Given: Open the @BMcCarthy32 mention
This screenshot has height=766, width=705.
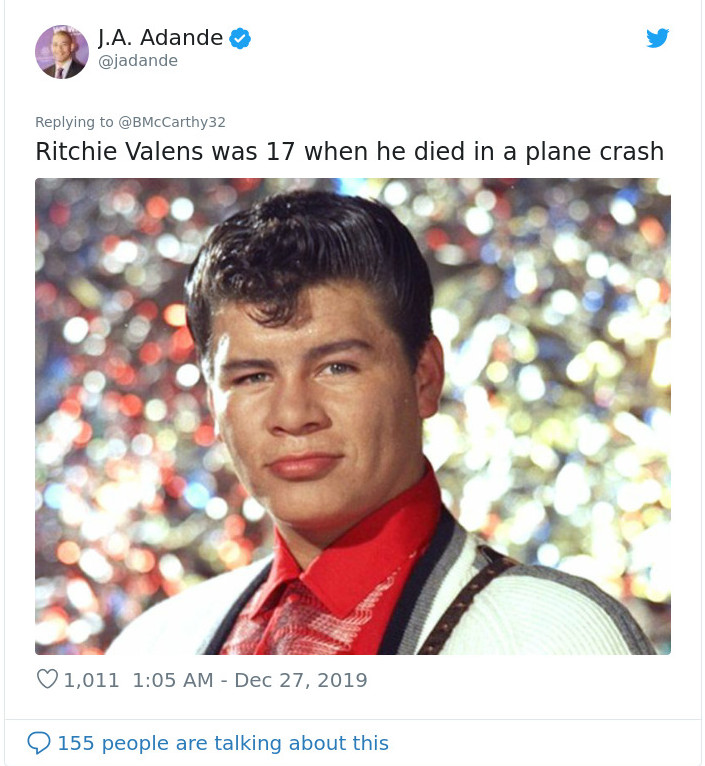Looking at the screenshot, I should tap(172, 122).
